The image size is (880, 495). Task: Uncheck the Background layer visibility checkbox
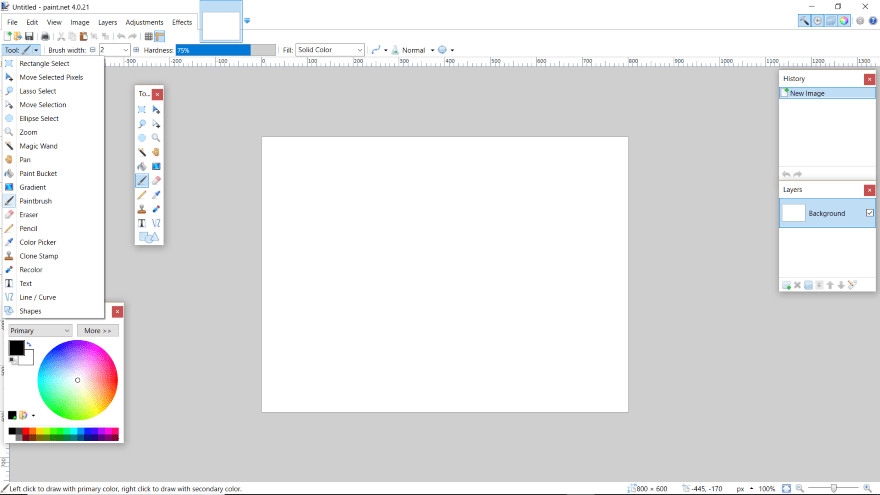click(x=869, y=213)
